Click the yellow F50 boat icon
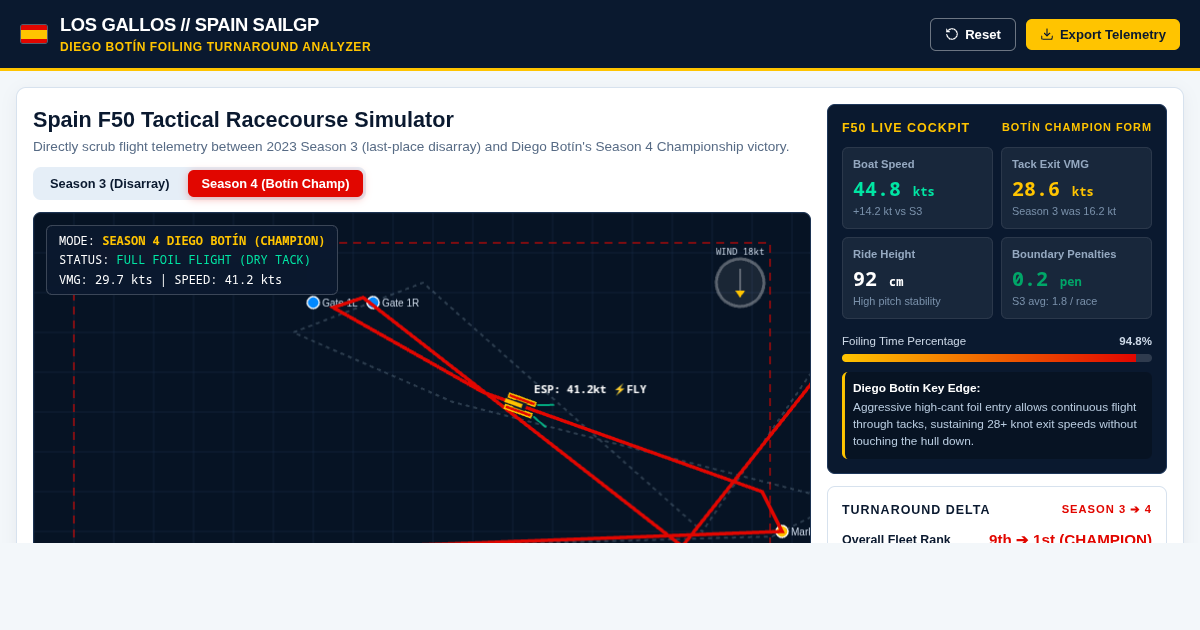Image resolution: width=1200 pixels, height=630 pixels. (x=520, y=405)
